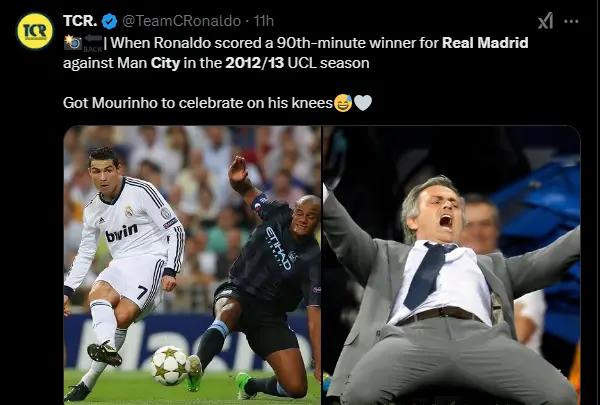Expand the three-dot more options menu
The width and height of the screenshot is (600, 405).
[x=571, y=21]
